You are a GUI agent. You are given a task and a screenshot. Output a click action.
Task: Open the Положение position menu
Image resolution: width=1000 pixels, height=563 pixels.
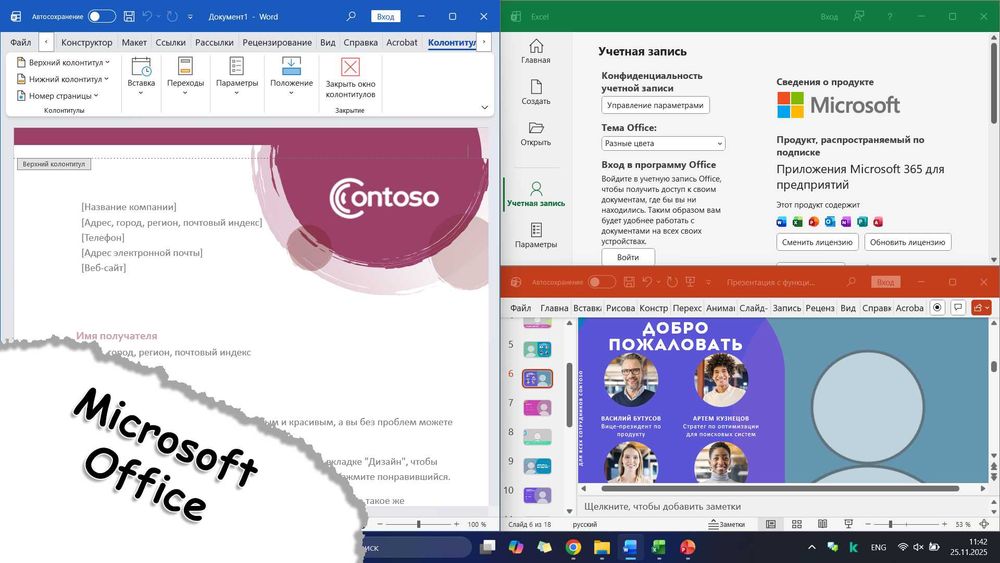291,77
